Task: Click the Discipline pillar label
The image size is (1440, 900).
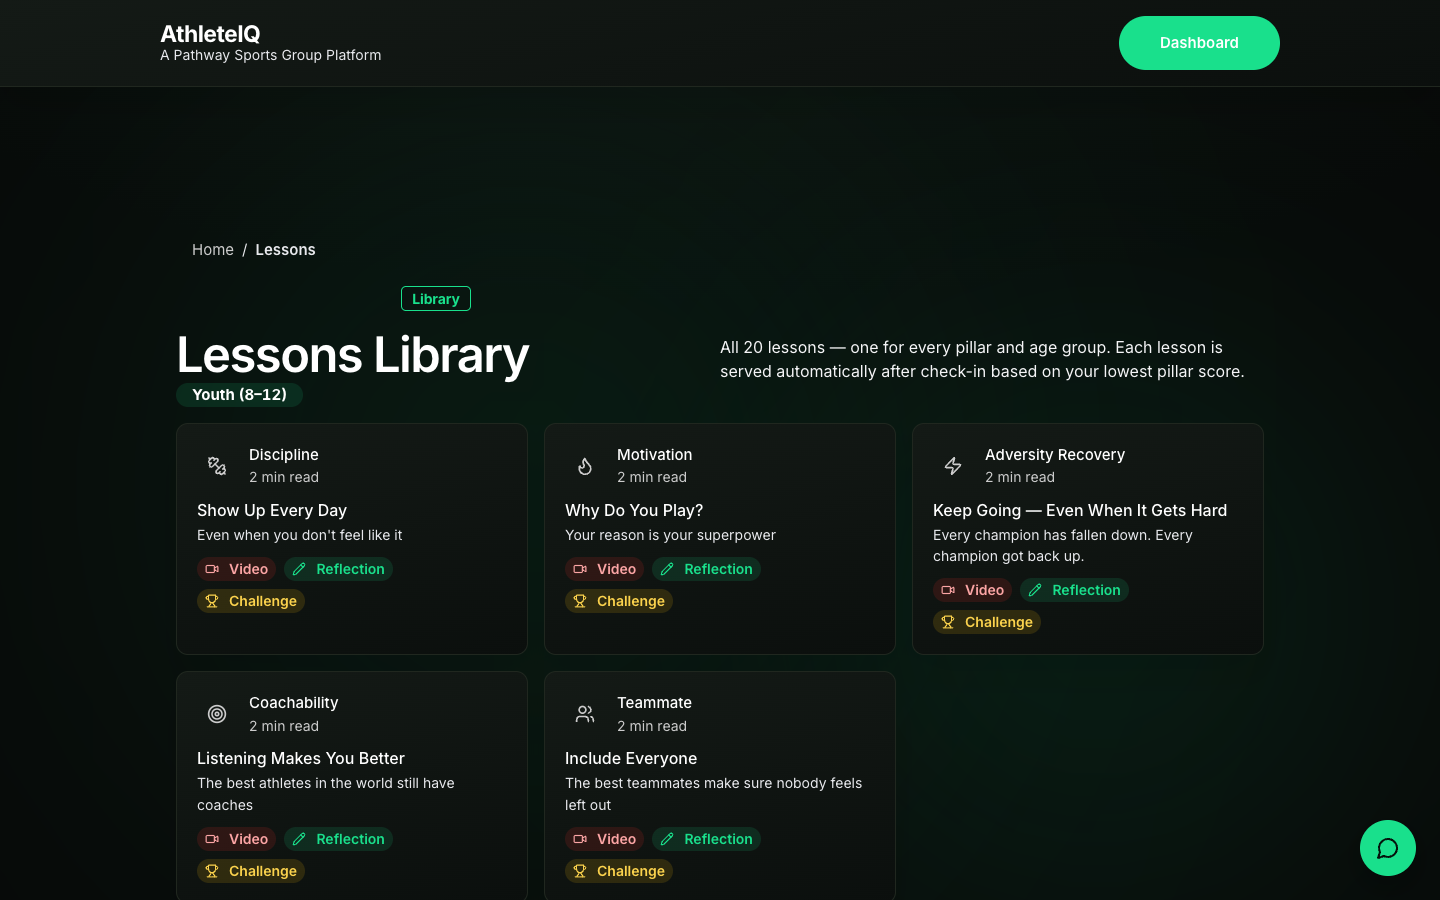Action: pos(284,455)
